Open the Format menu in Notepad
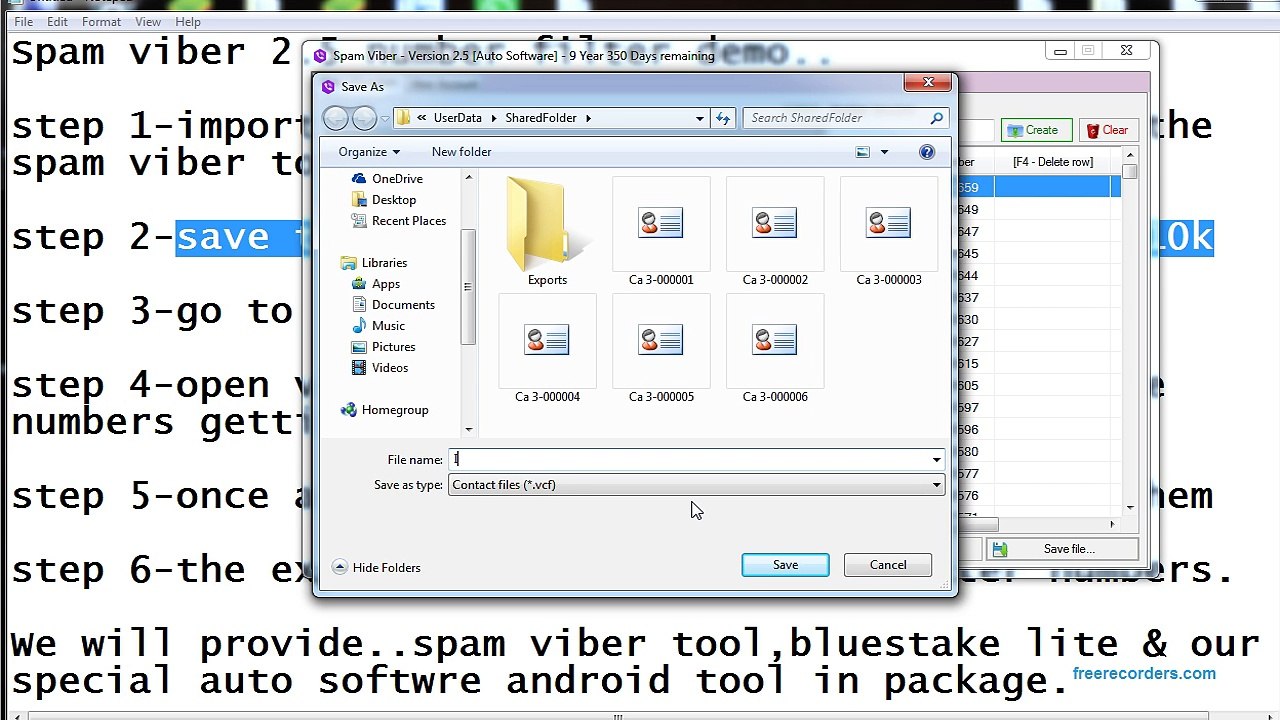The width and height of the screenshot is (1280, 720). pos(101,21)
